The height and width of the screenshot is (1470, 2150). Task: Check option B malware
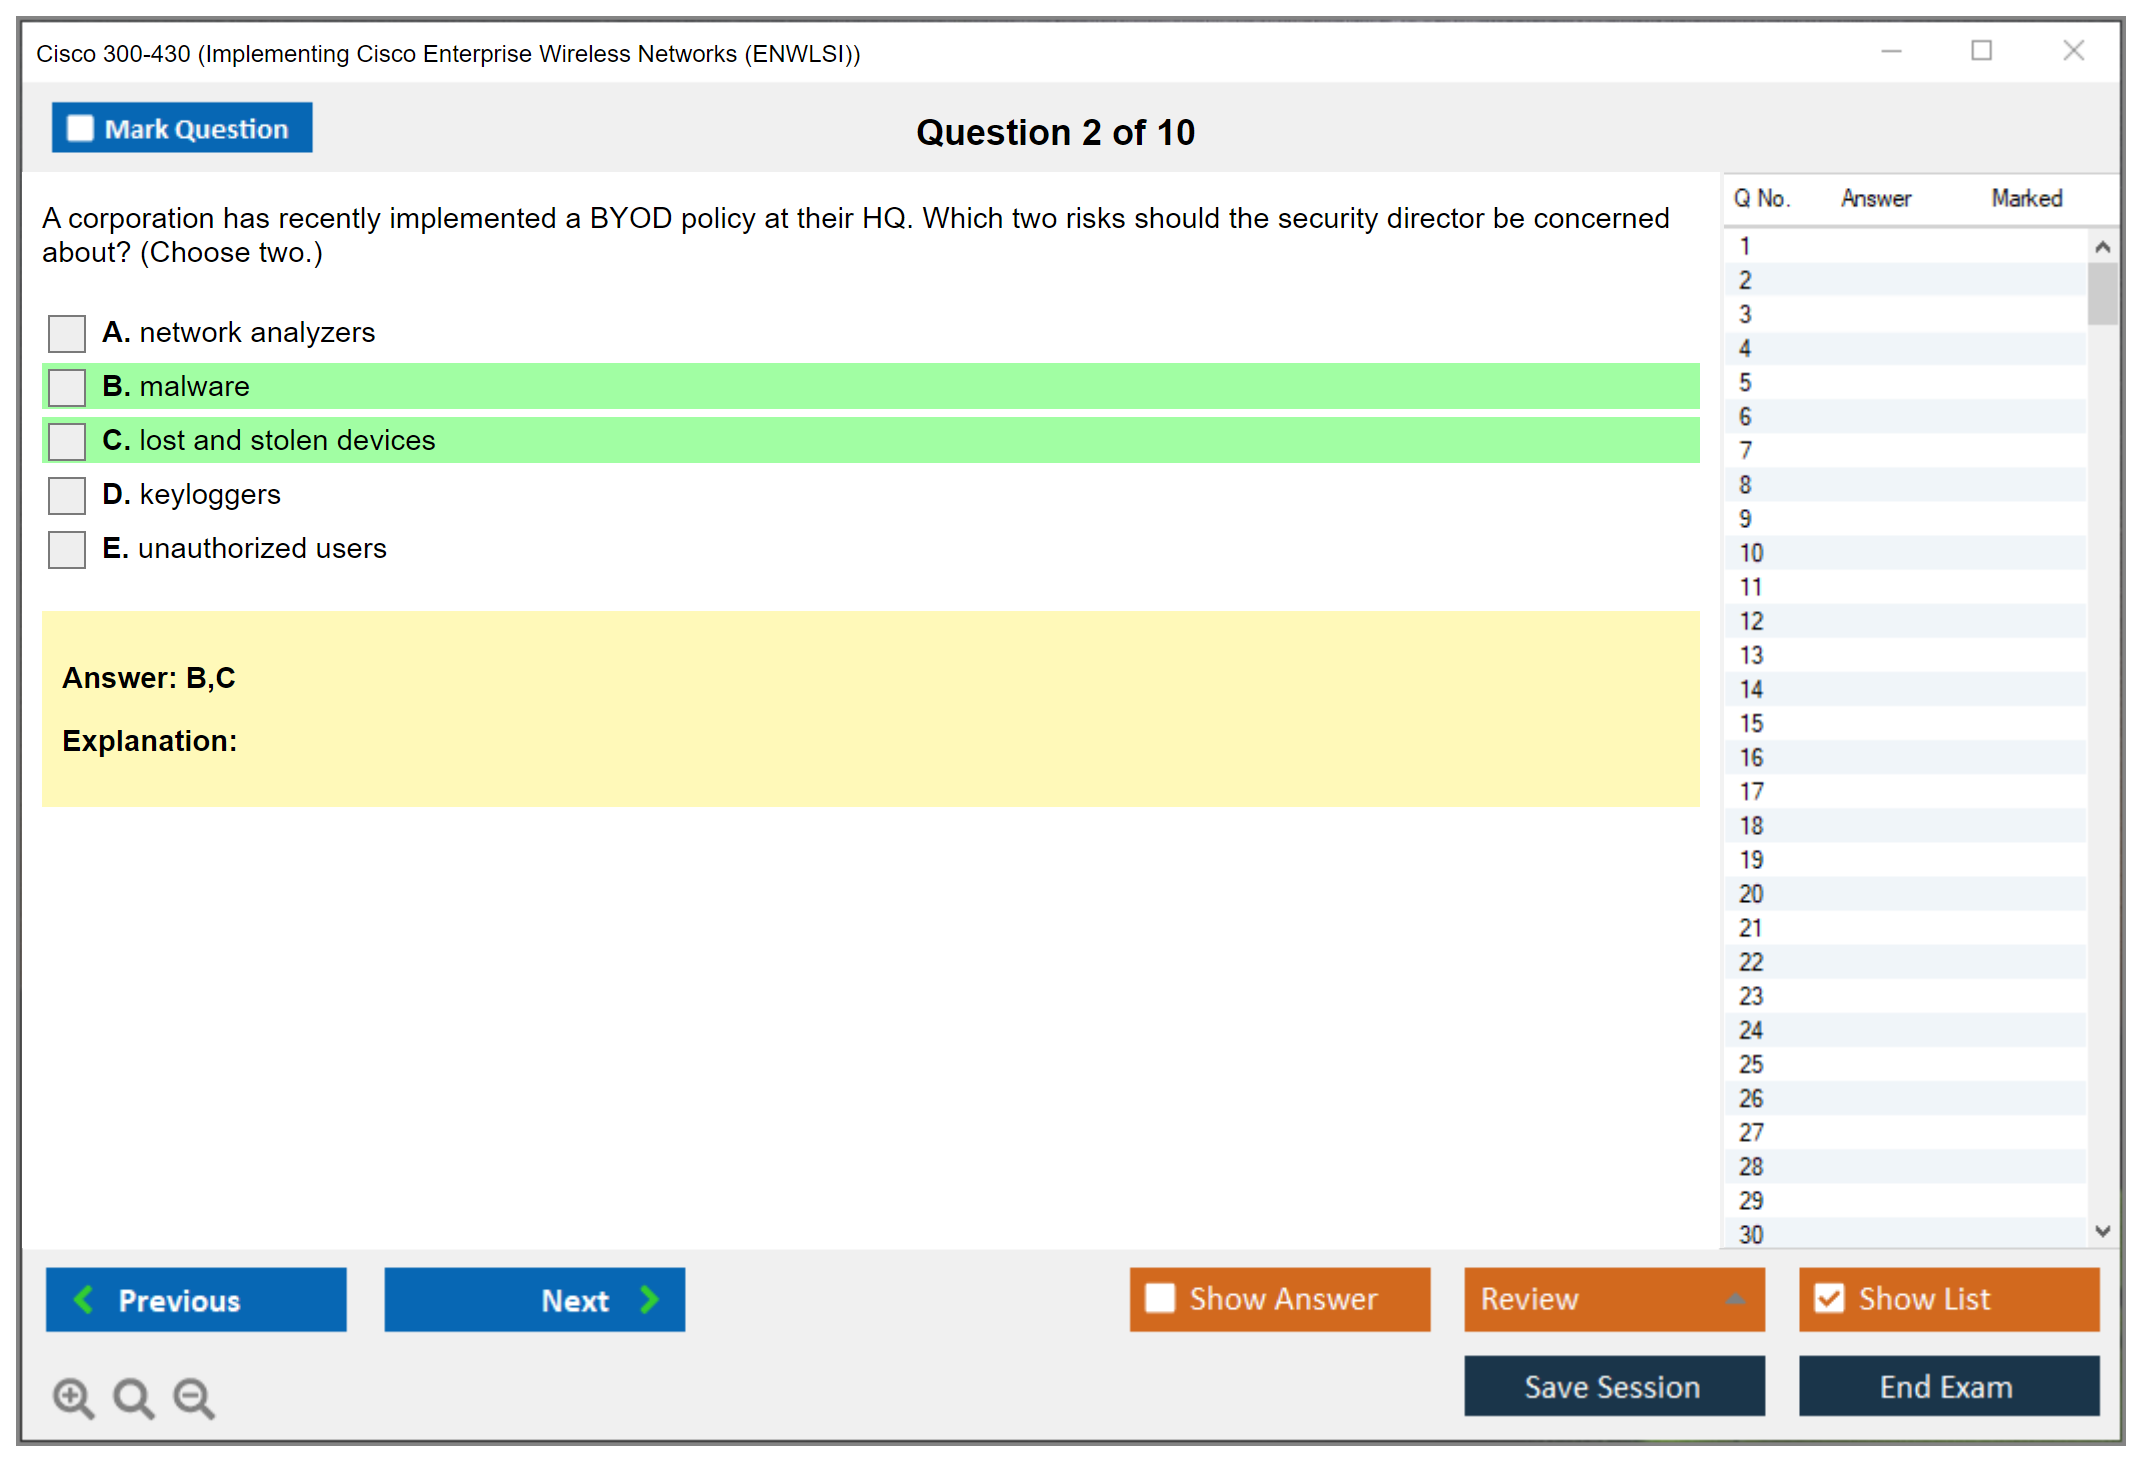[x=67, y=387]
